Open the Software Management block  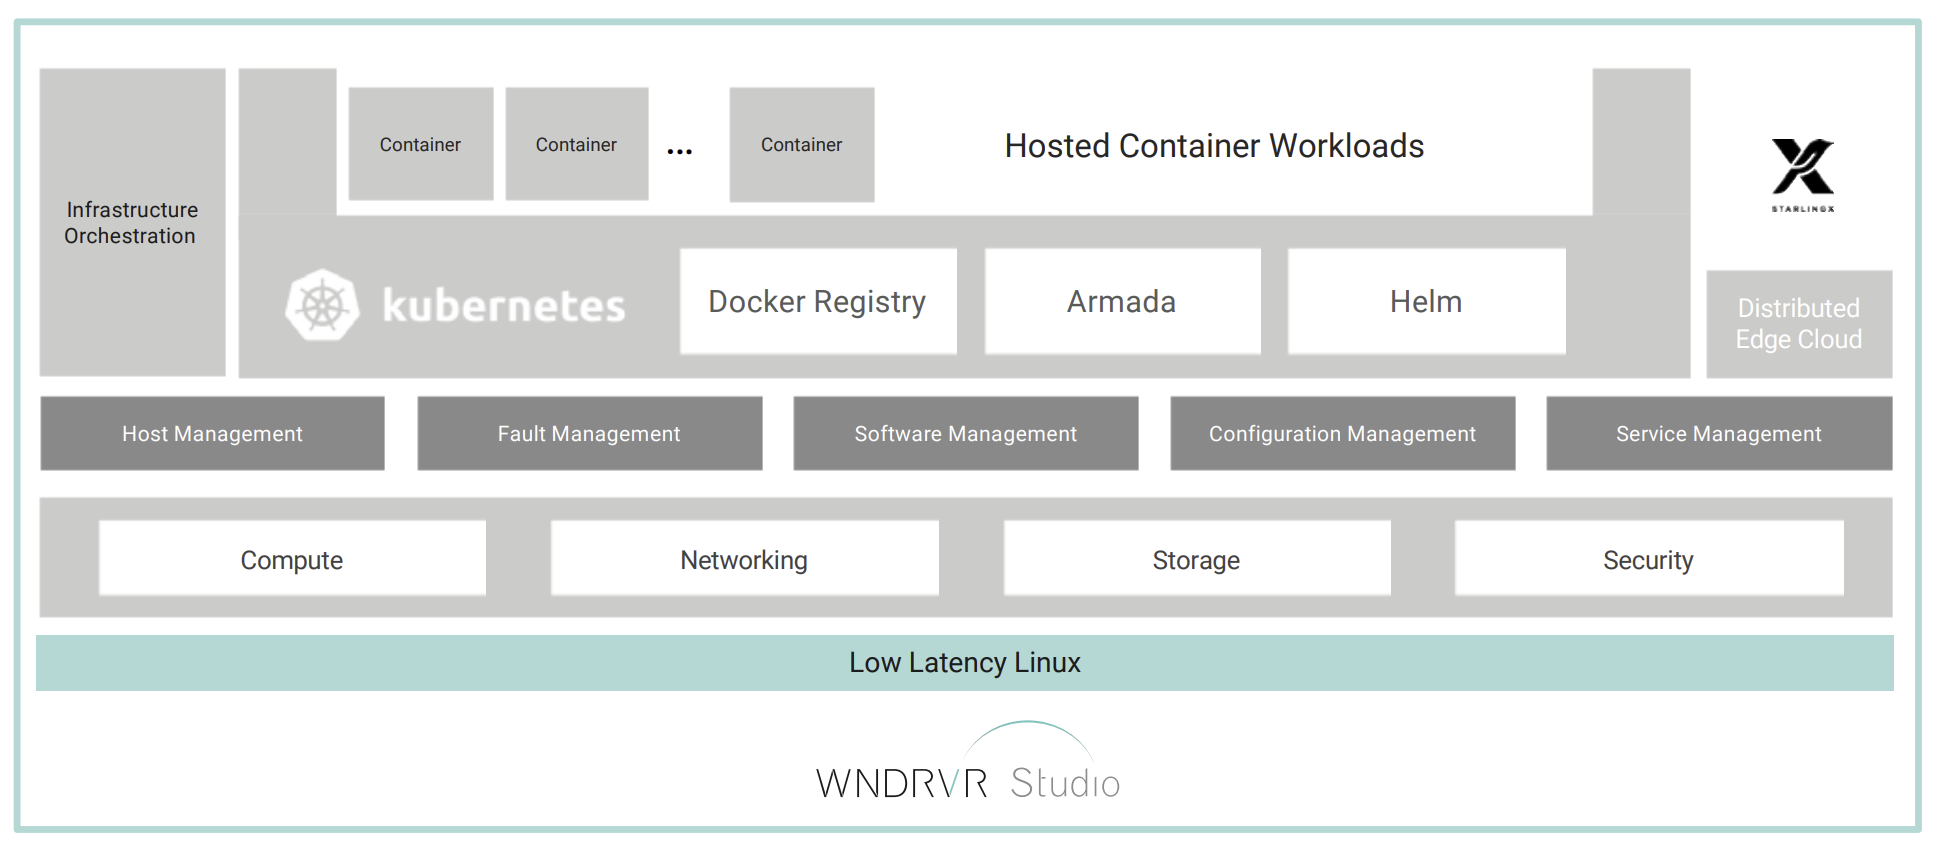pyautogui.click(x=966, y=433)
